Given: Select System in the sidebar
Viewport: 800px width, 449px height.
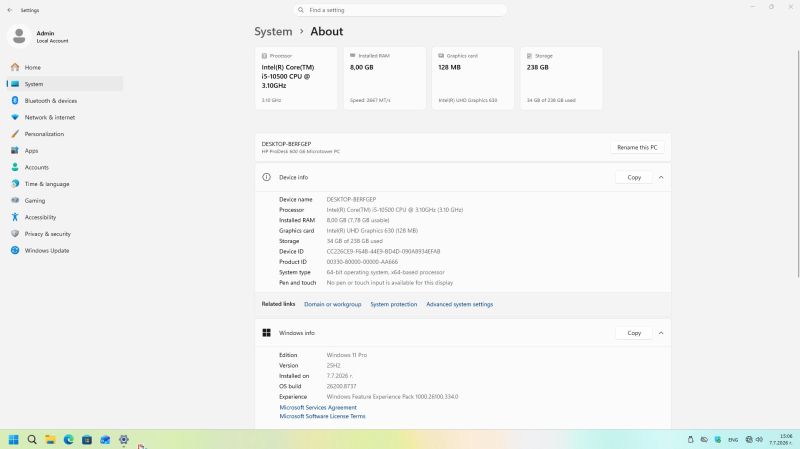Looking at the screenshot, I should pyautogui.click(x=64, y=84).
